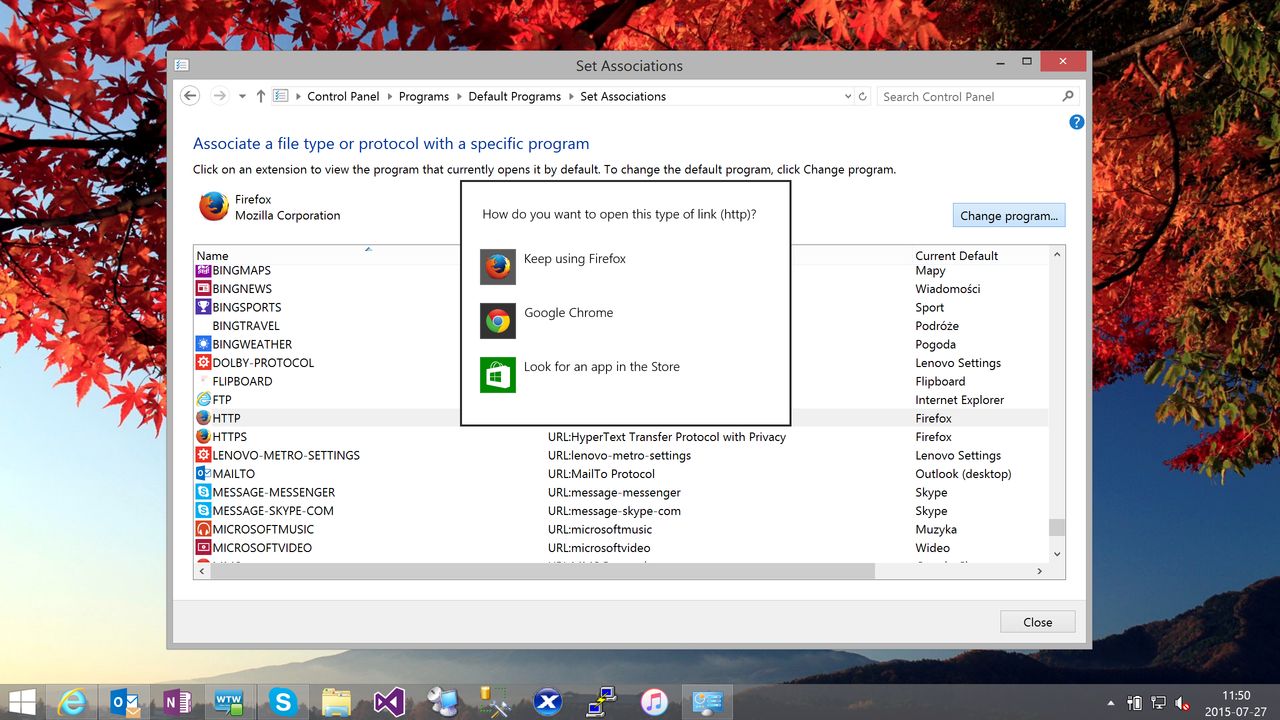1280x720 pixels.
Task: Select the FLIPBOARD row
Action: click(621, 381)
